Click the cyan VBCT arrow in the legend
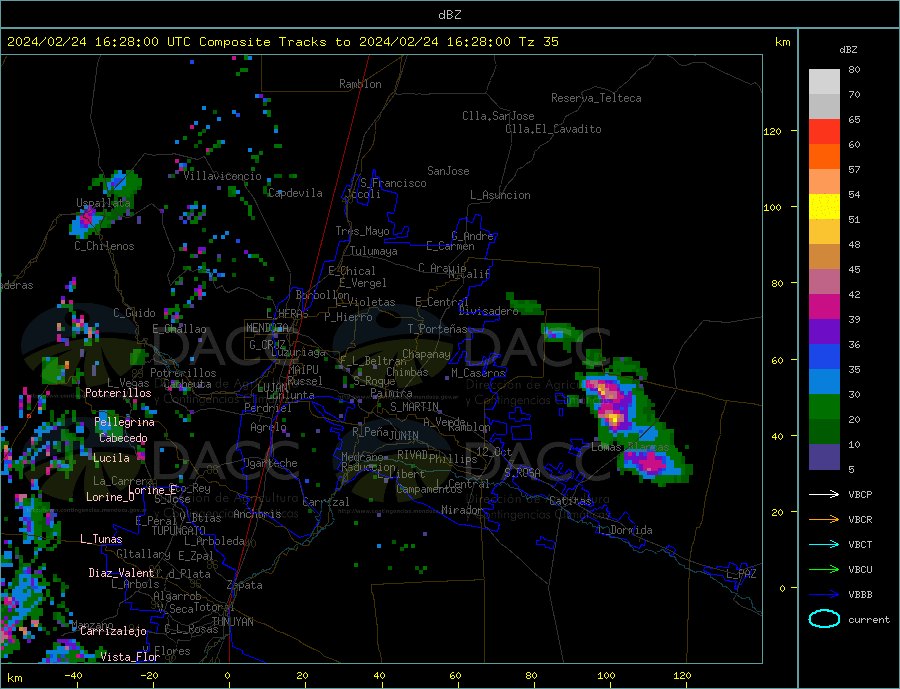 (824, 544)
